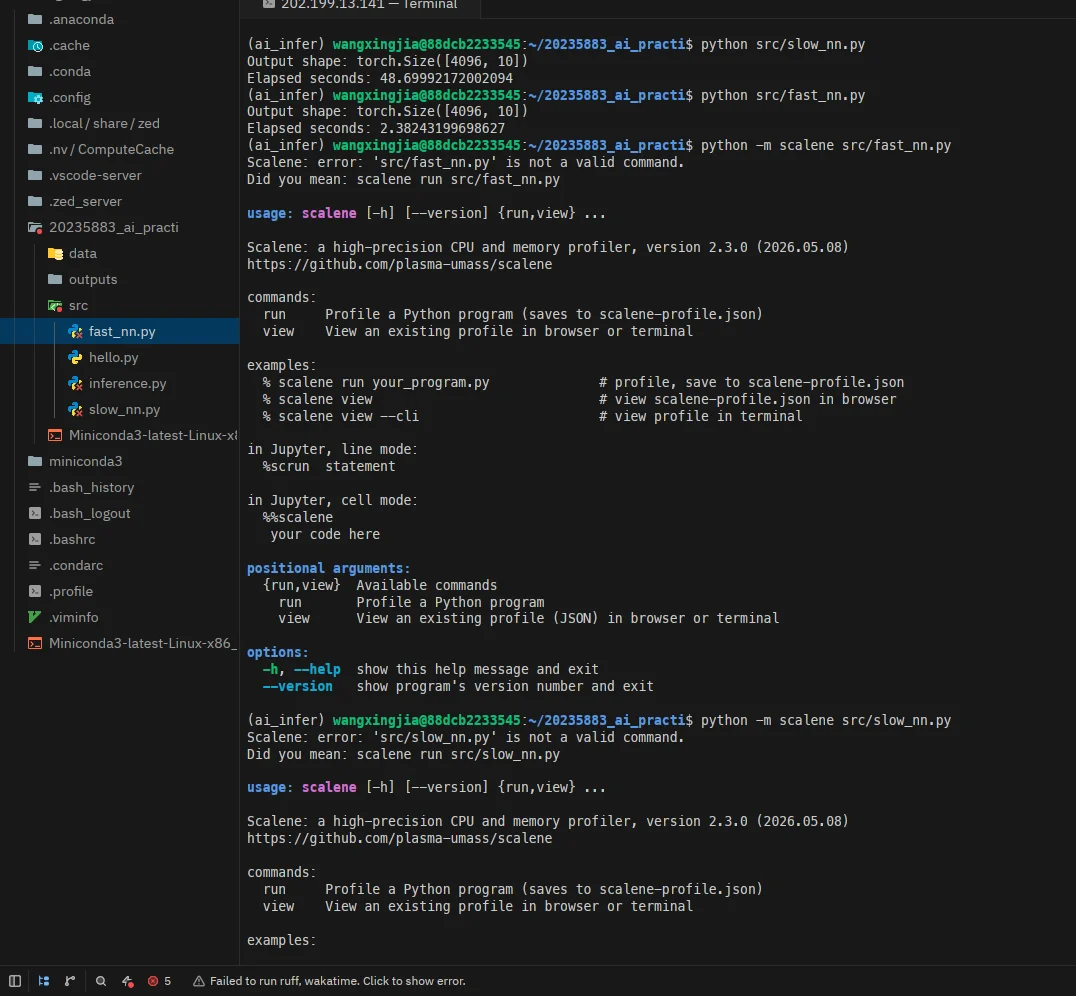Open the .viminfo file
This screenshot has width=1076, height=996.
click(x=119, y=618)
